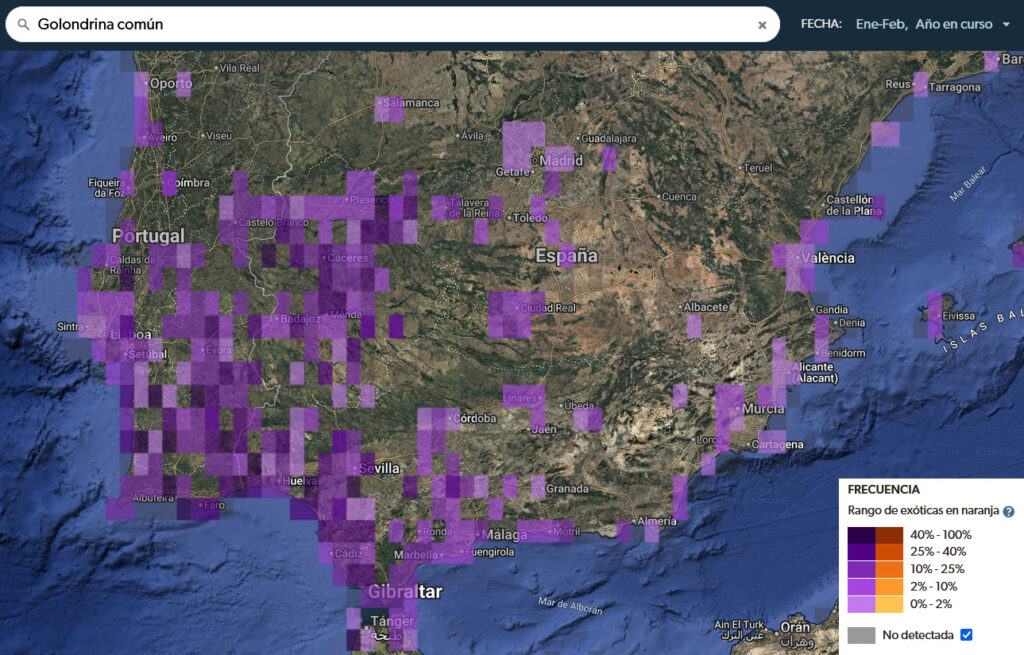Expand the date selector using the caret arrow

click(x=1006, y=25)
